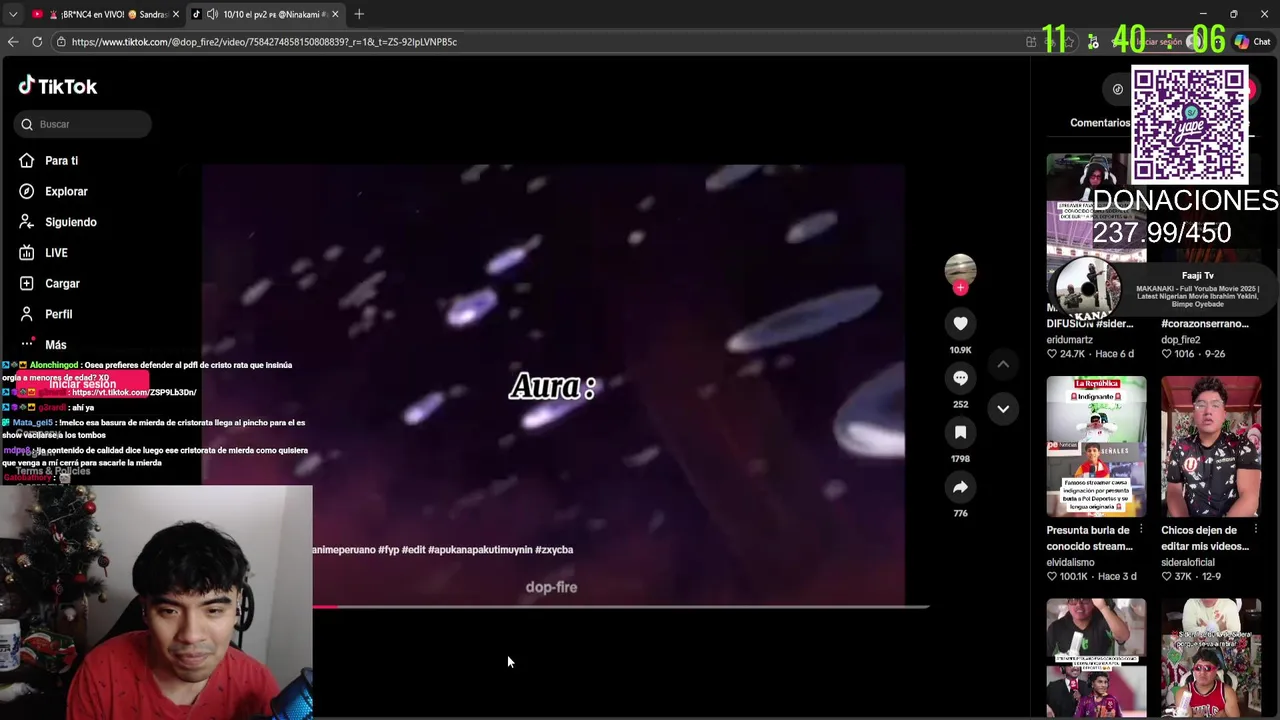The image size is (1280, 720).
Task: Go to next video arrow
Action: click(1003, 408)
